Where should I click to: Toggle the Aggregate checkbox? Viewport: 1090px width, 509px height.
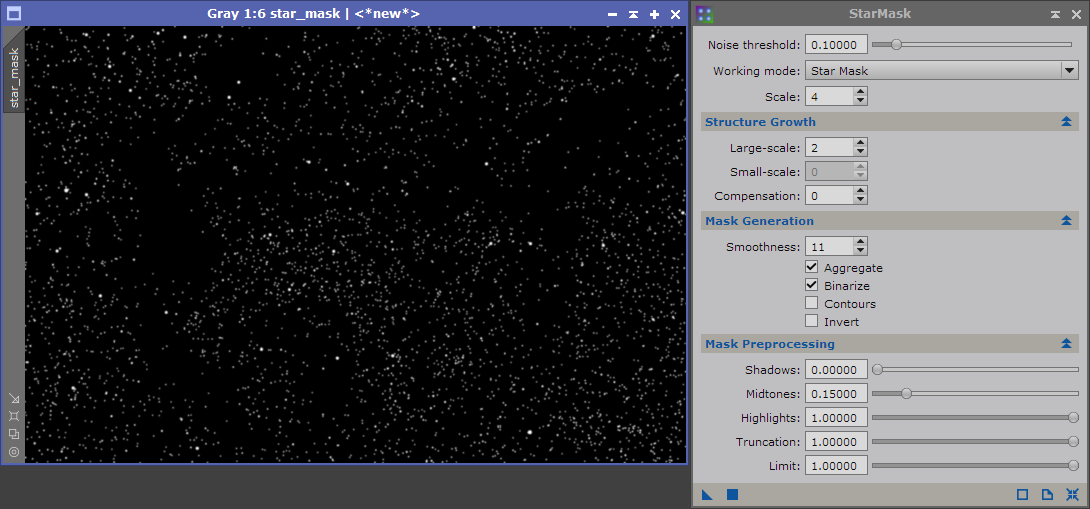pyautogui.click(x=811, y=268)
